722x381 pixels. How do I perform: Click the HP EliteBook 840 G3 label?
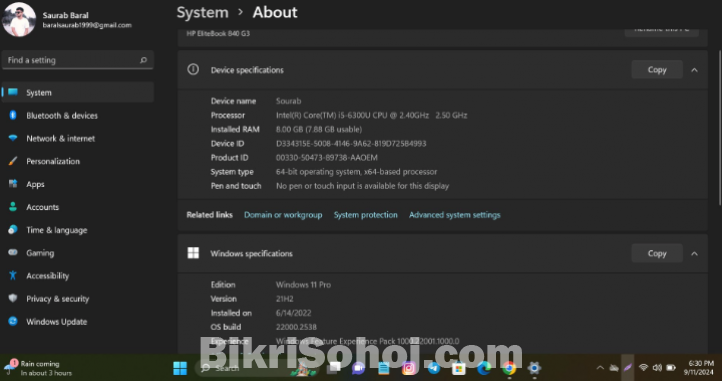click(218, 34)
